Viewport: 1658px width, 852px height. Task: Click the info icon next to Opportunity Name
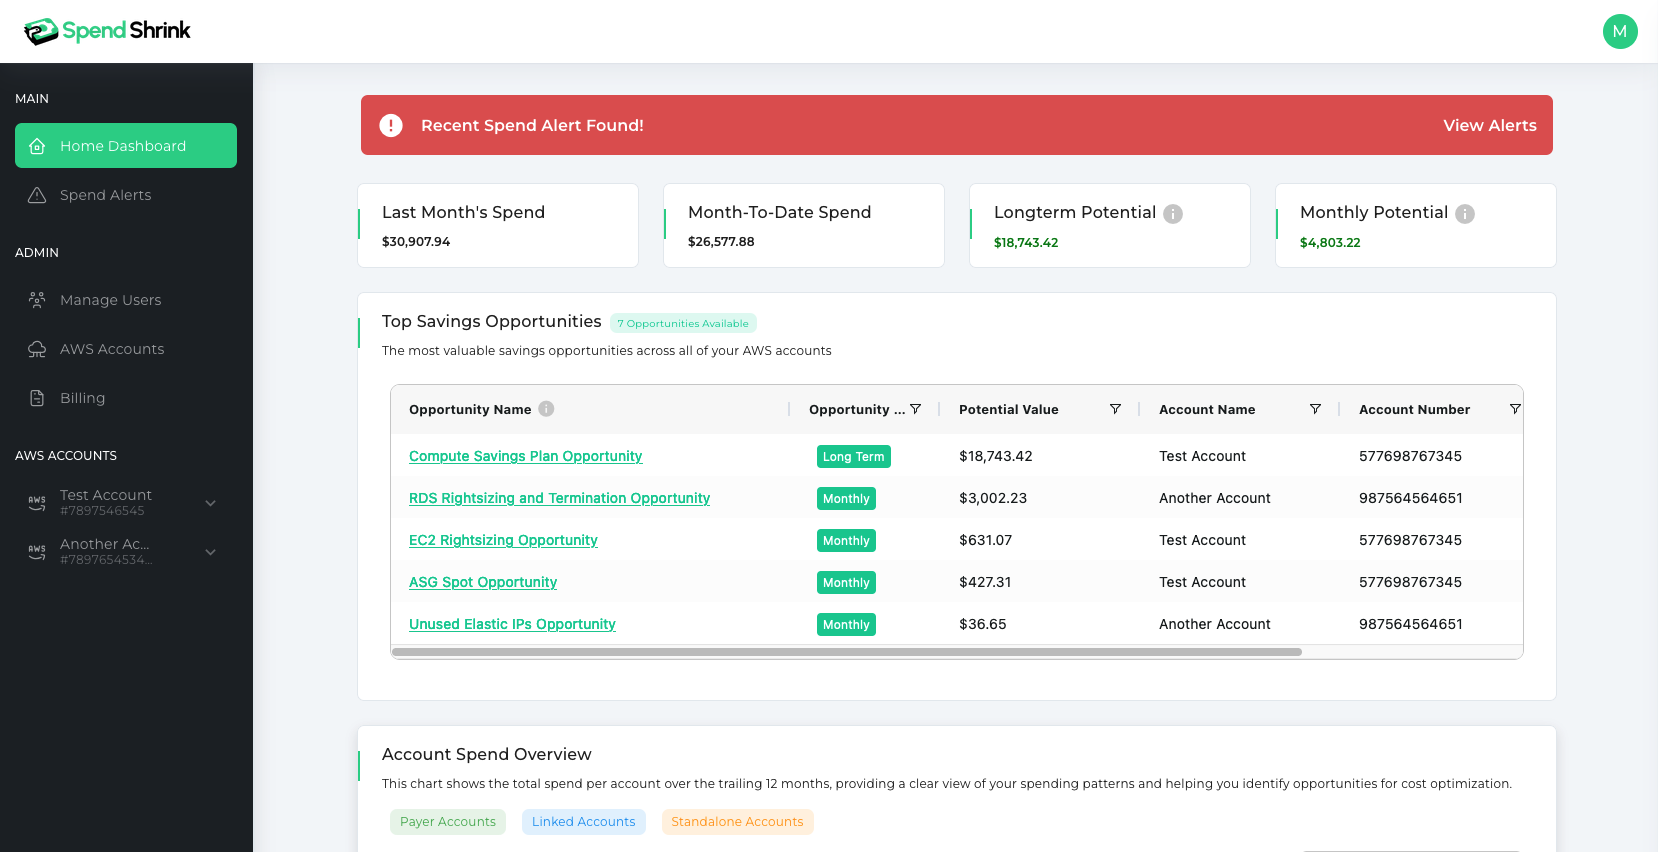pos(546,409)
